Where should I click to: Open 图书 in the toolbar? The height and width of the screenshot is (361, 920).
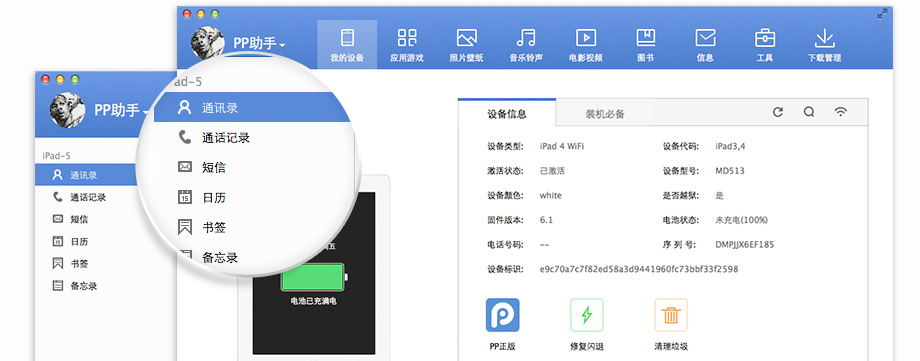[x=645, y=45]
